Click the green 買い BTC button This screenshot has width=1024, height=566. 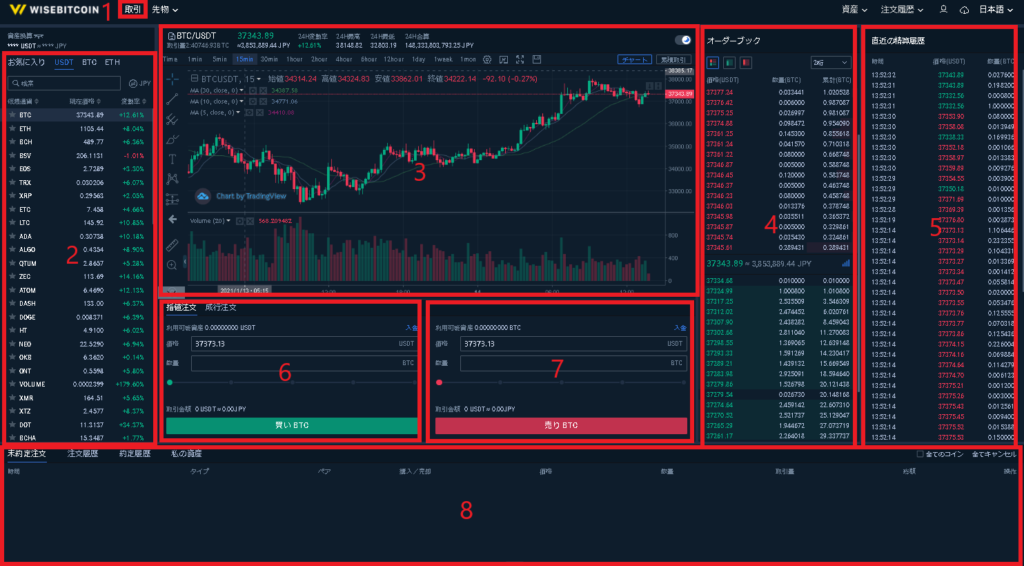(x=292, y=426)
